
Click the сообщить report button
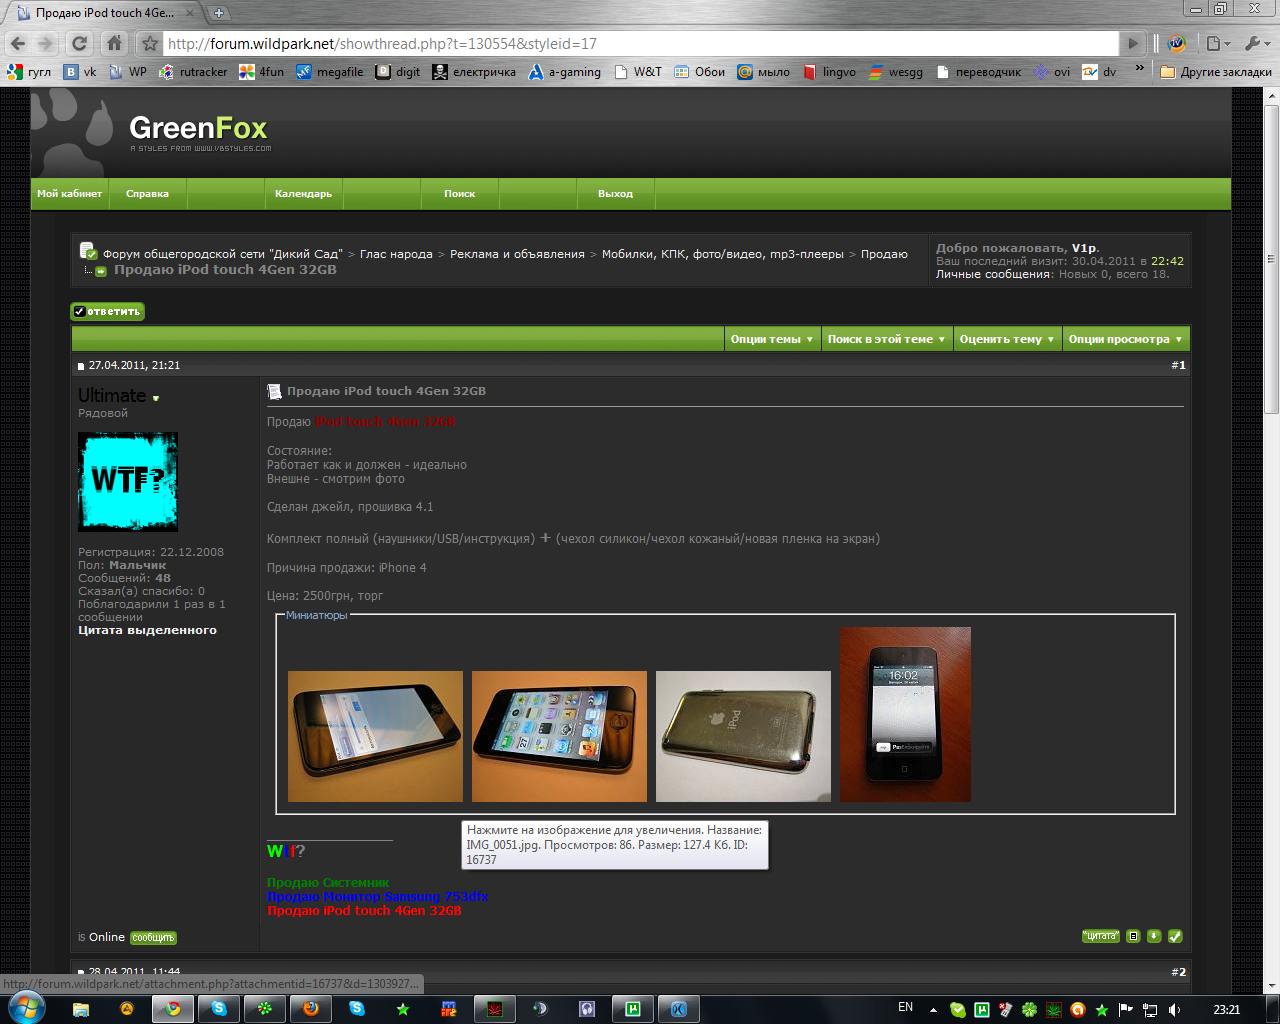[x=153, y=938]
